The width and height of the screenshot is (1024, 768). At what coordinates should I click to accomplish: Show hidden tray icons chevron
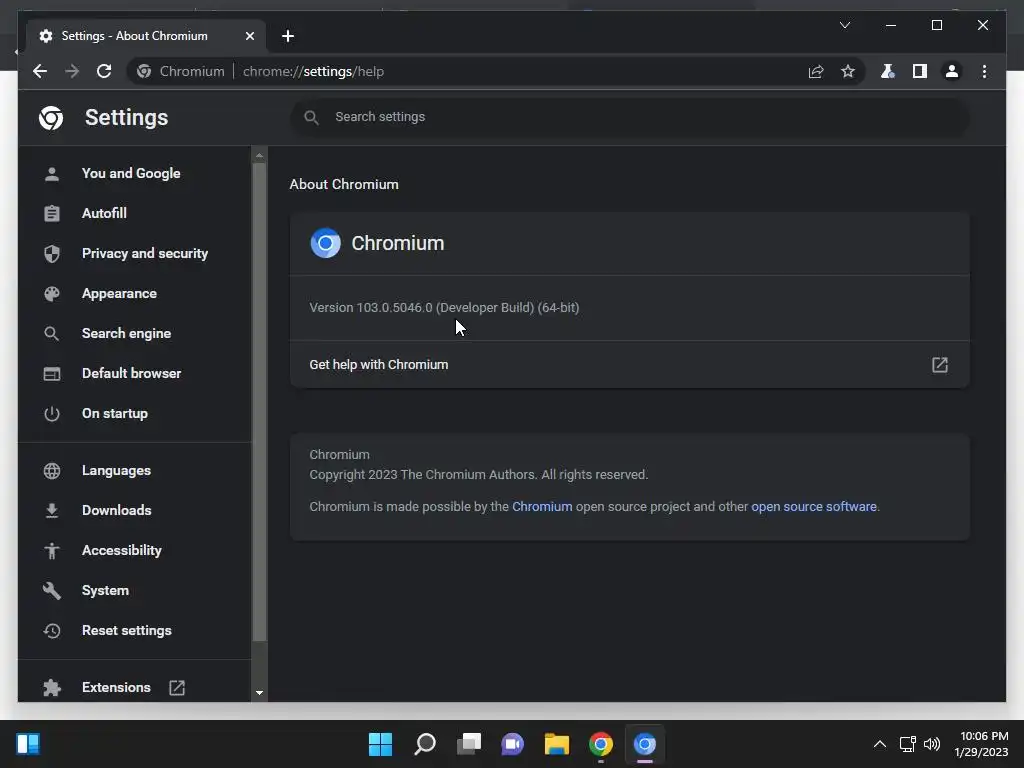coord(880,744)
